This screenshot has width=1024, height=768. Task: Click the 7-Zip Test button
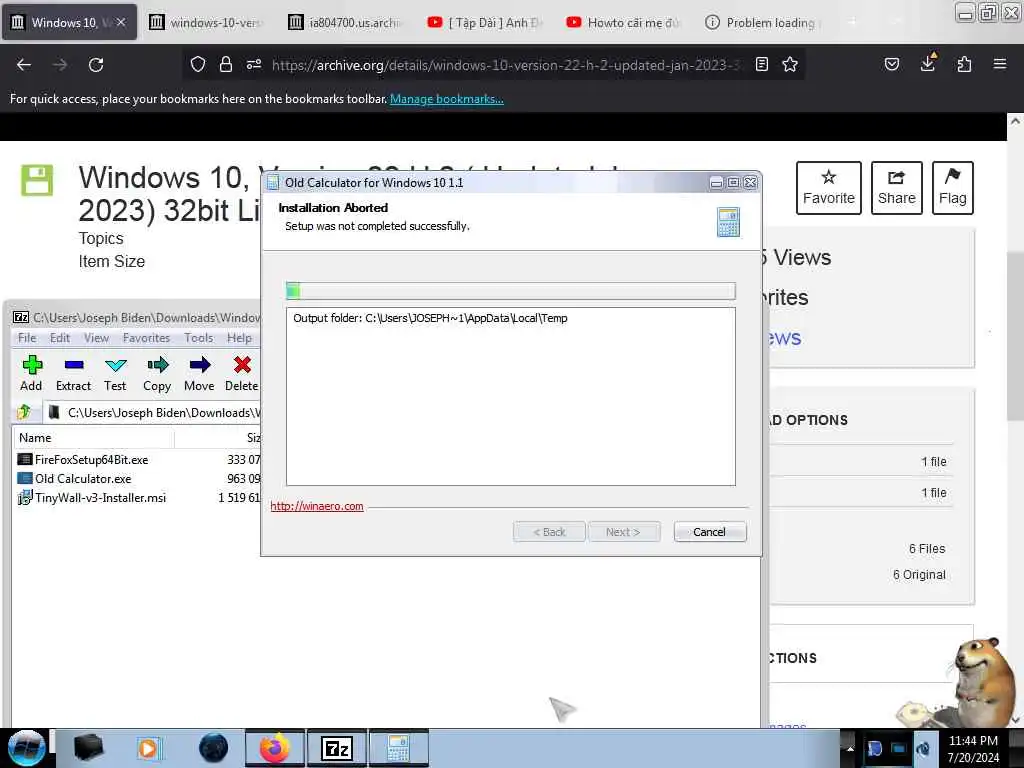(115, 374)
